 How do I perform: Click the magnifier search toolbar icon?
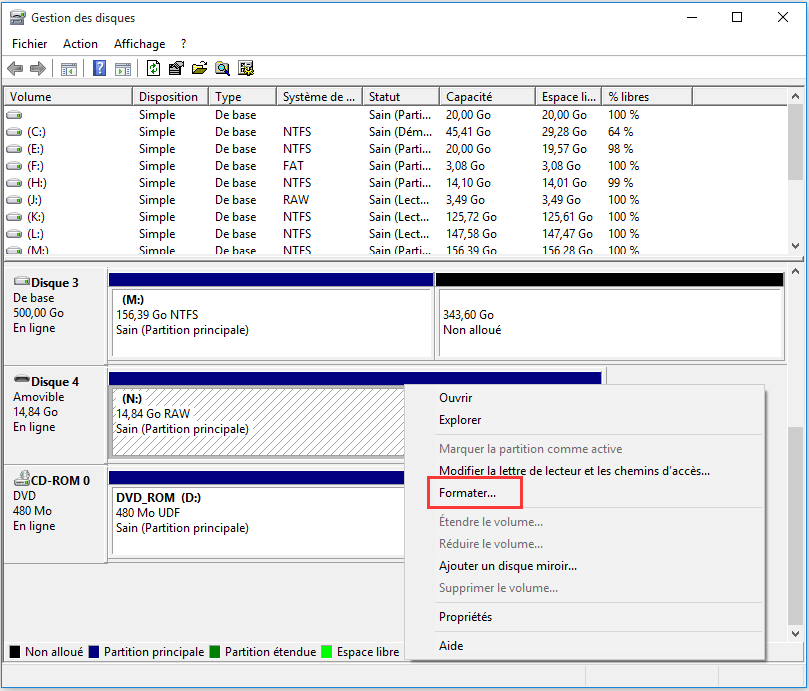click(x=222, y=68)
